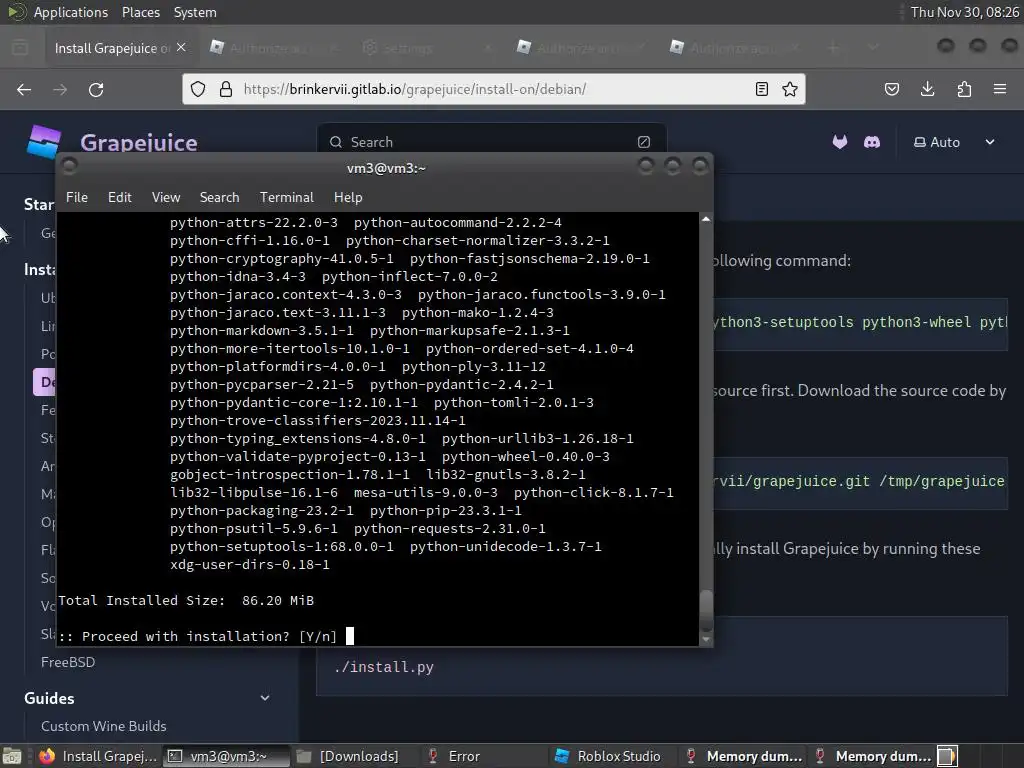The image size is (1024, 768).
Task: Open the Places panel menu
Action: click(140, 12)
